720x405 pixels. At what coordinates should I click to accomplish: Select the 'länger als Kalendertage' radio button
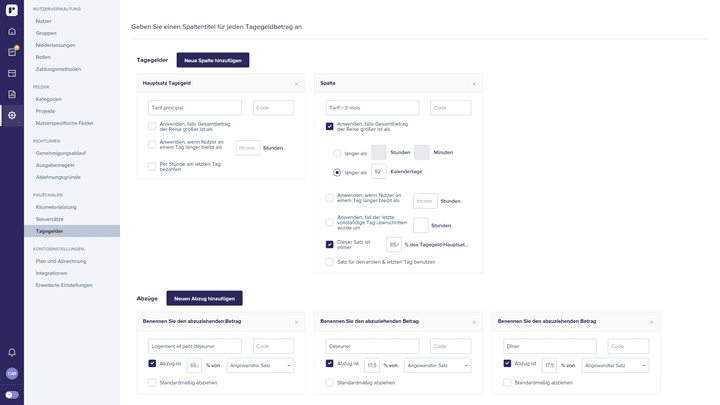pos(337,172)
